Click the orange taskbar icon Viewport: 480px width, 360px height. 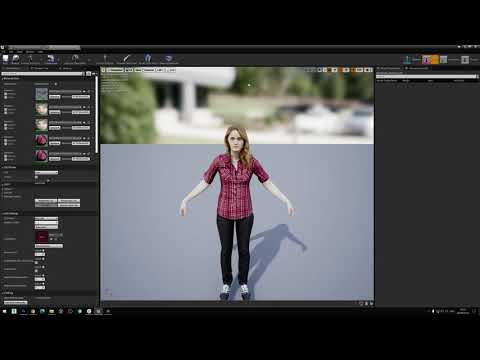33,311
